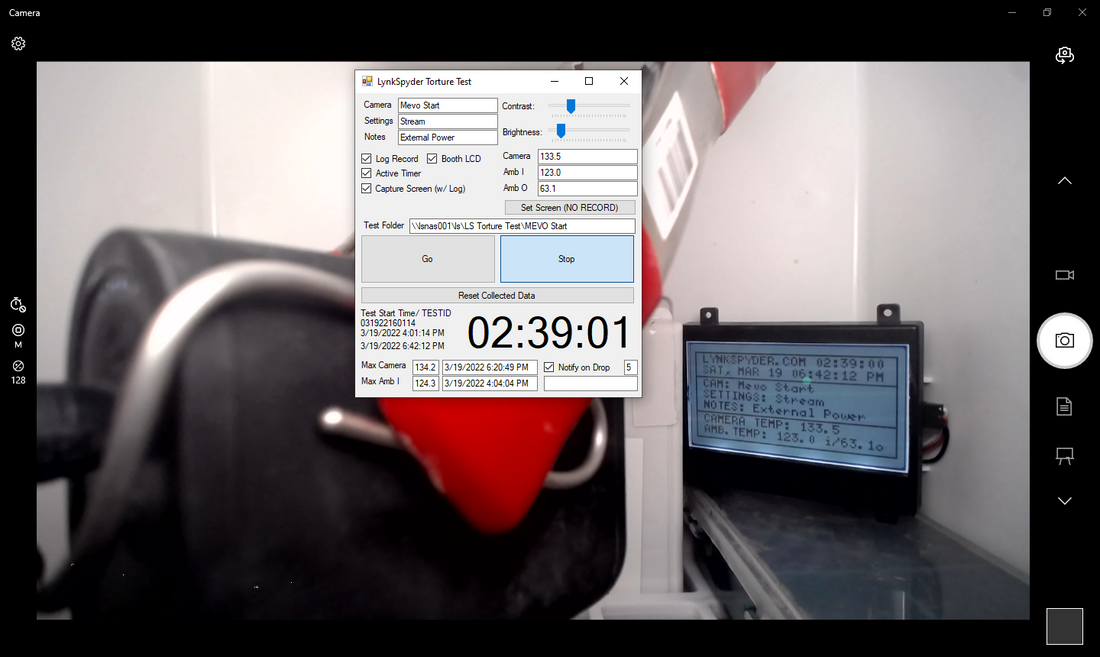The height and width of the screenshot is (657, 1100).
Task: Expand the upper camera modes chevron
Action: coord(1064,180)
